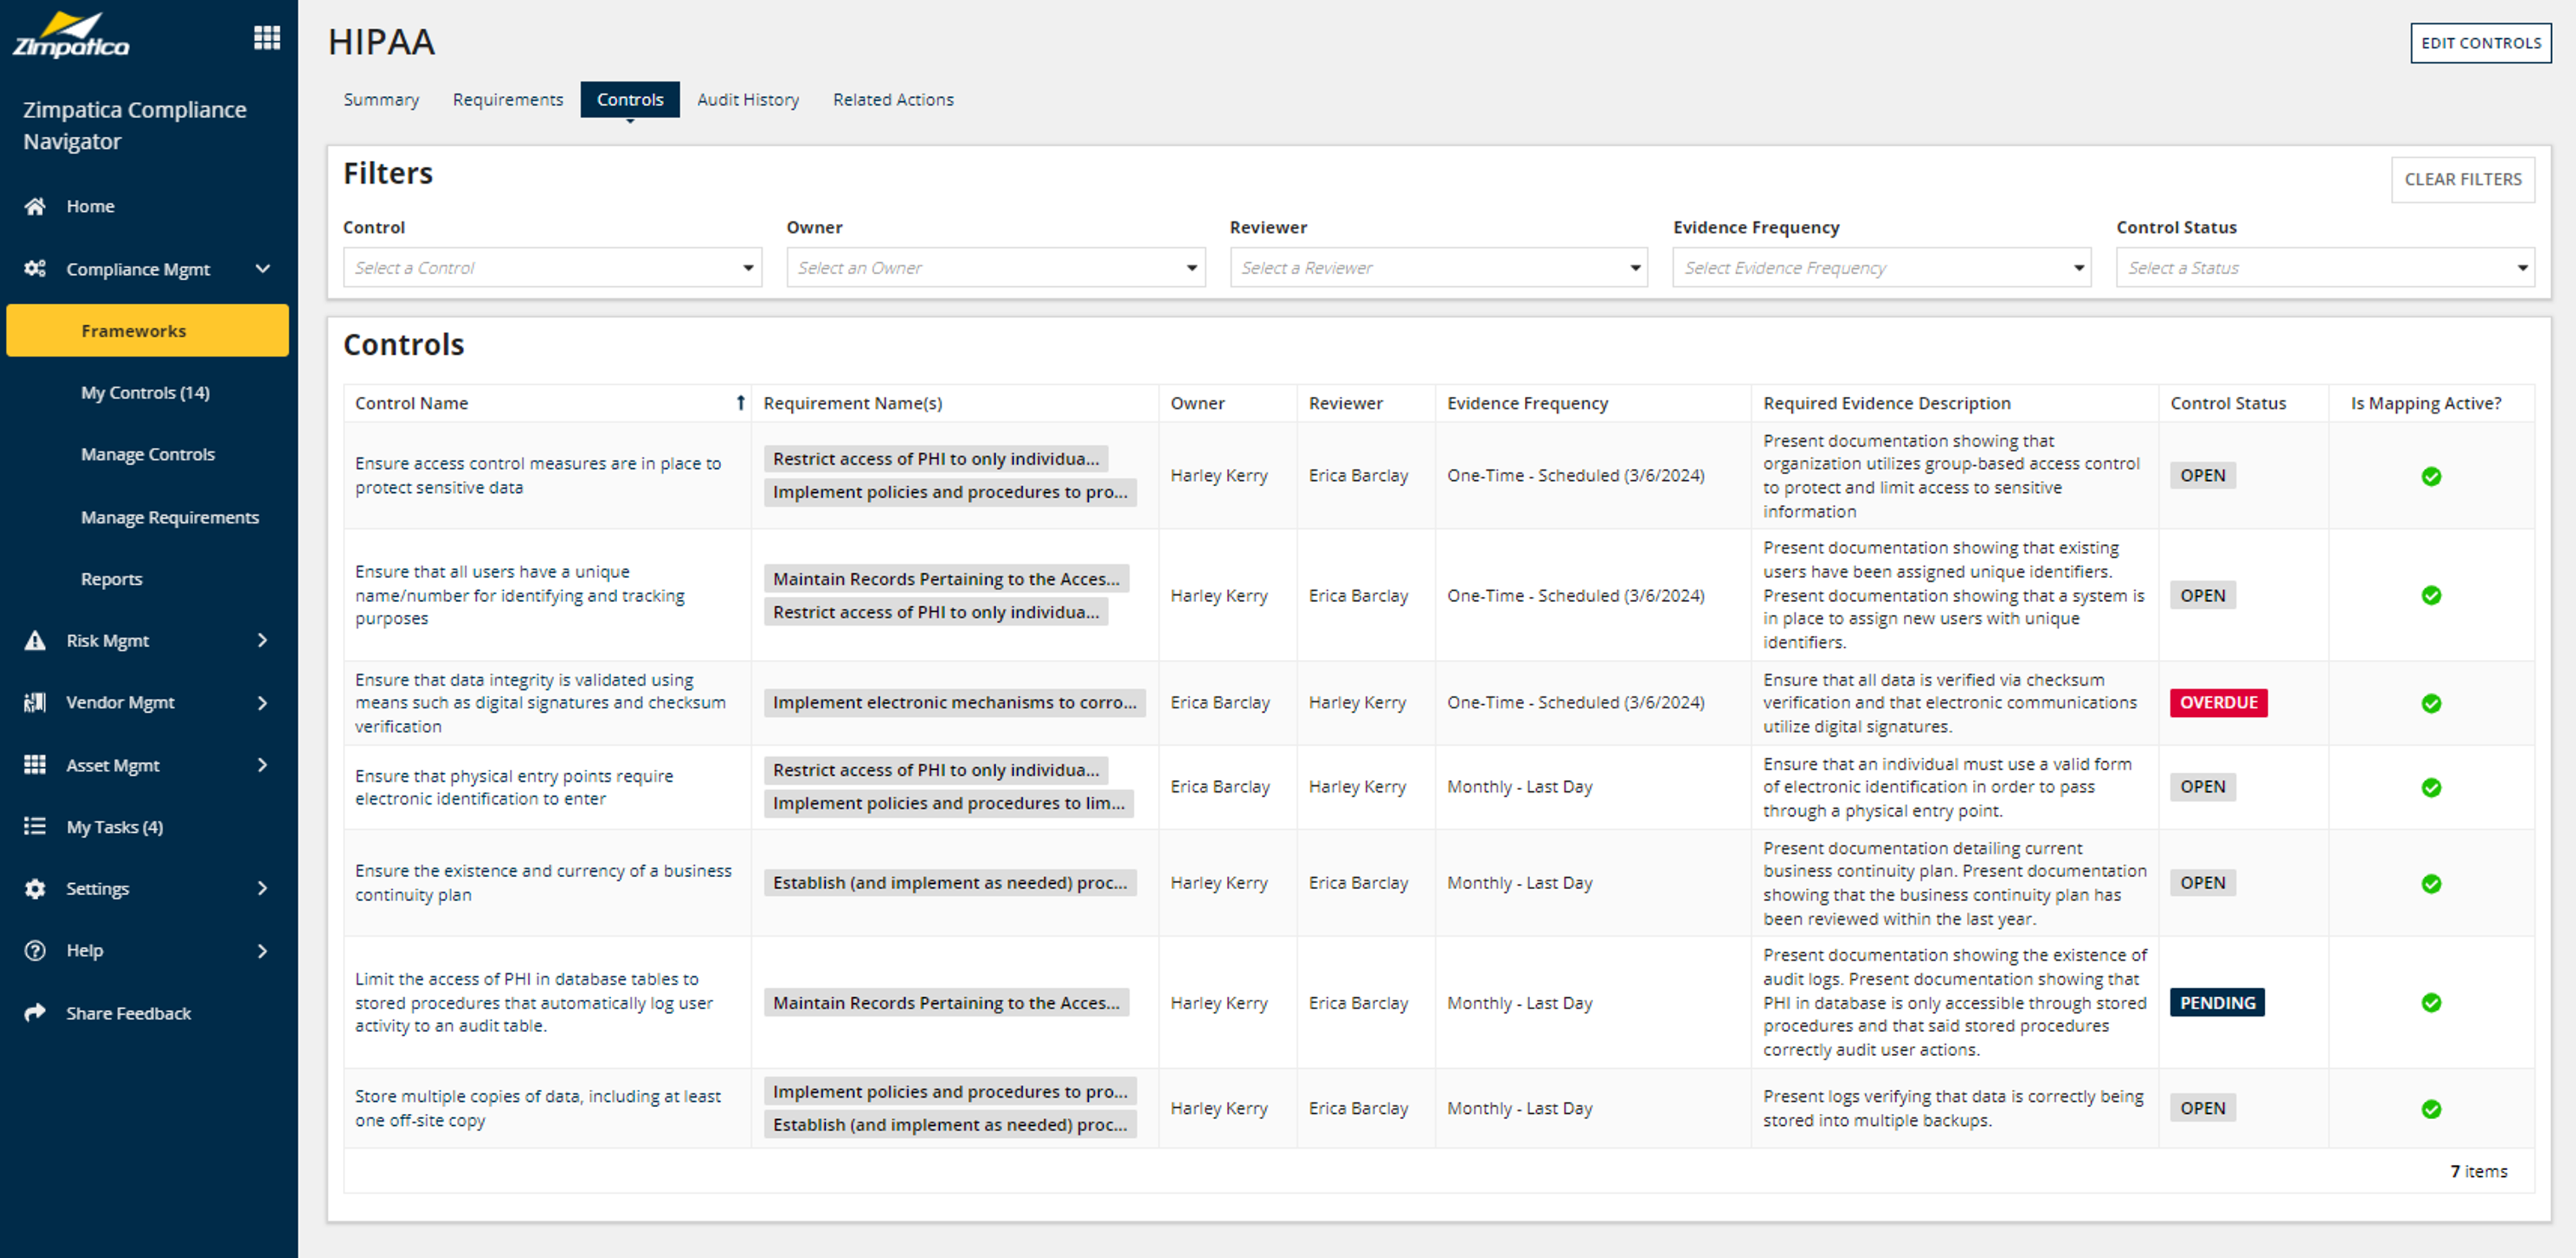Click the '7 items' count text
Screen dimensions: 2576x1258
(x=2479, y=1171)
